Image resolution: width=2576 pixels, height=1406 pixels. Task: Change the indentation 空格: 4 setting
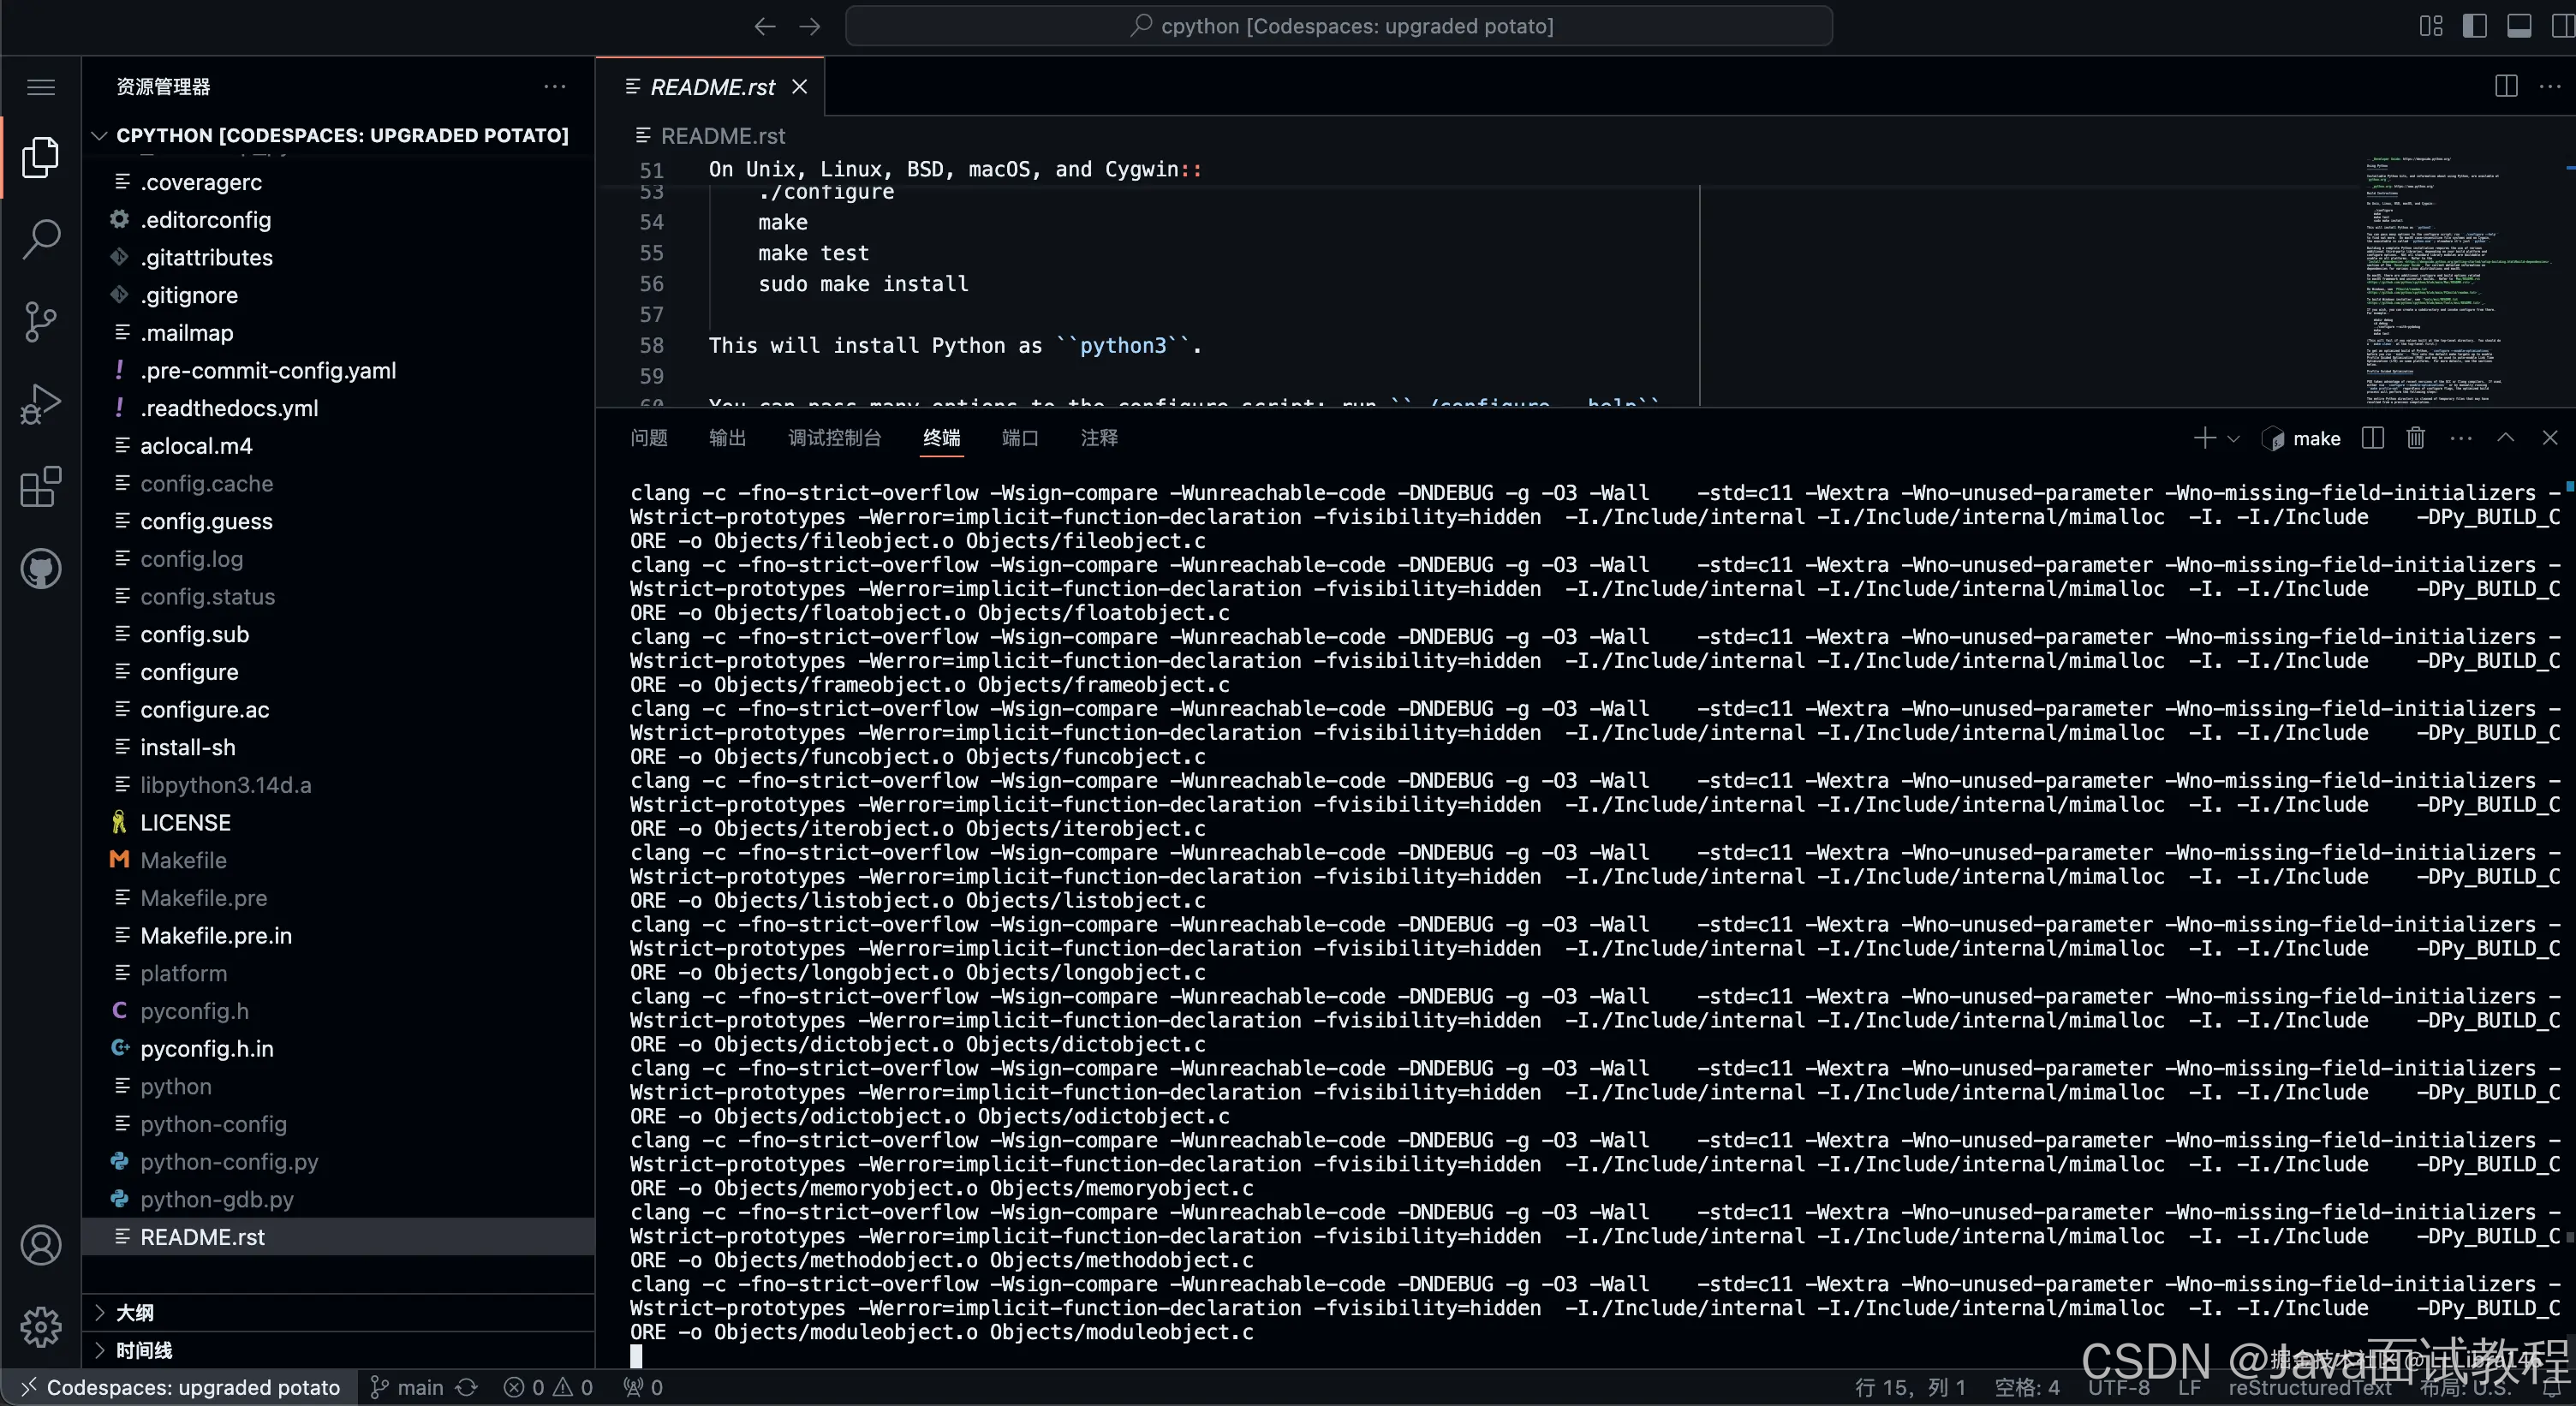coord(2026,1388)
